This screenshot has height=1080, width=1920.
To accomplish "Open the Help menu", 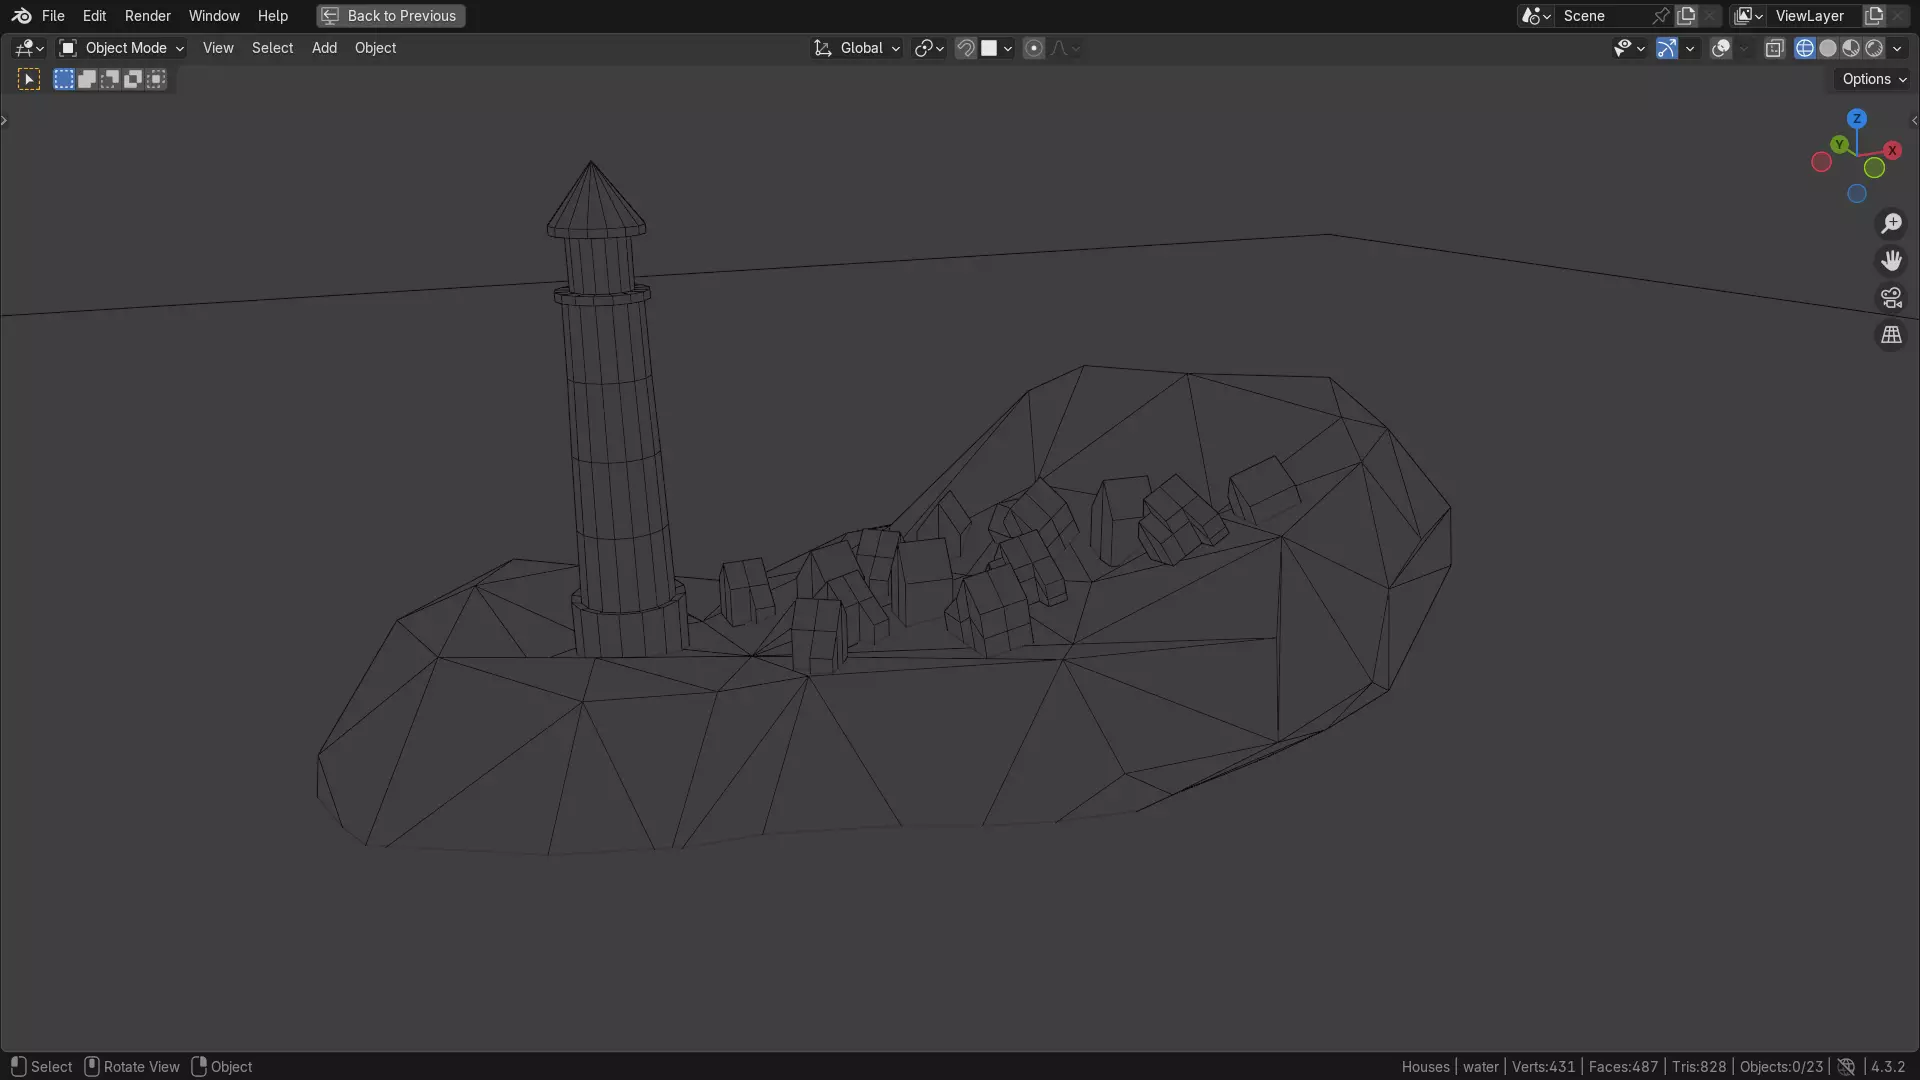I will pyautogui.click(x=272, y=16).
